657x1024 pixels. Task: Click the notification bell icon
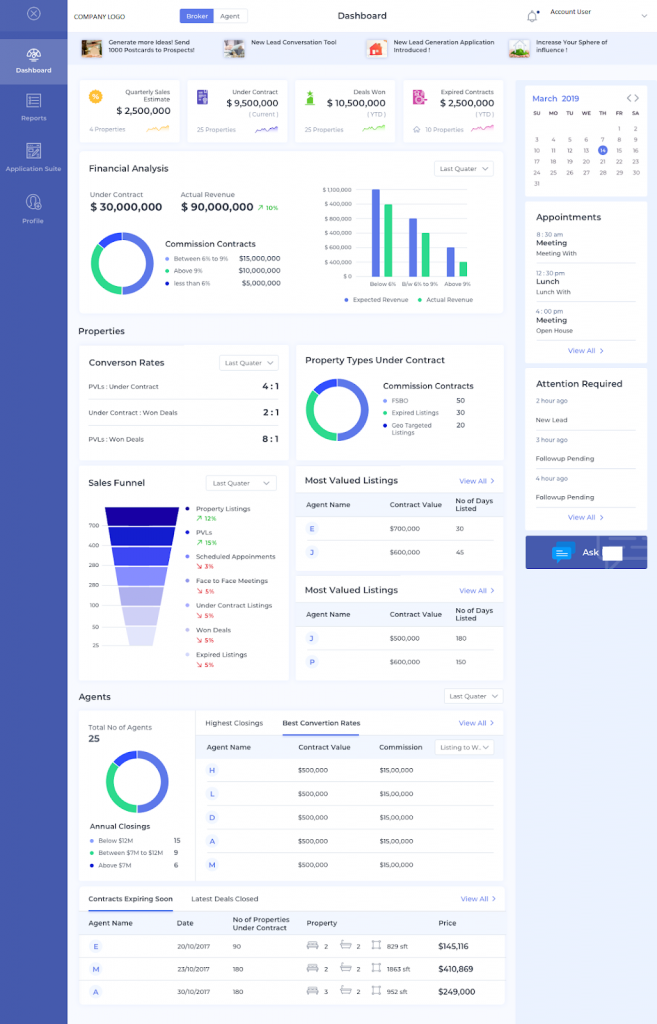(x=532, y=16)
